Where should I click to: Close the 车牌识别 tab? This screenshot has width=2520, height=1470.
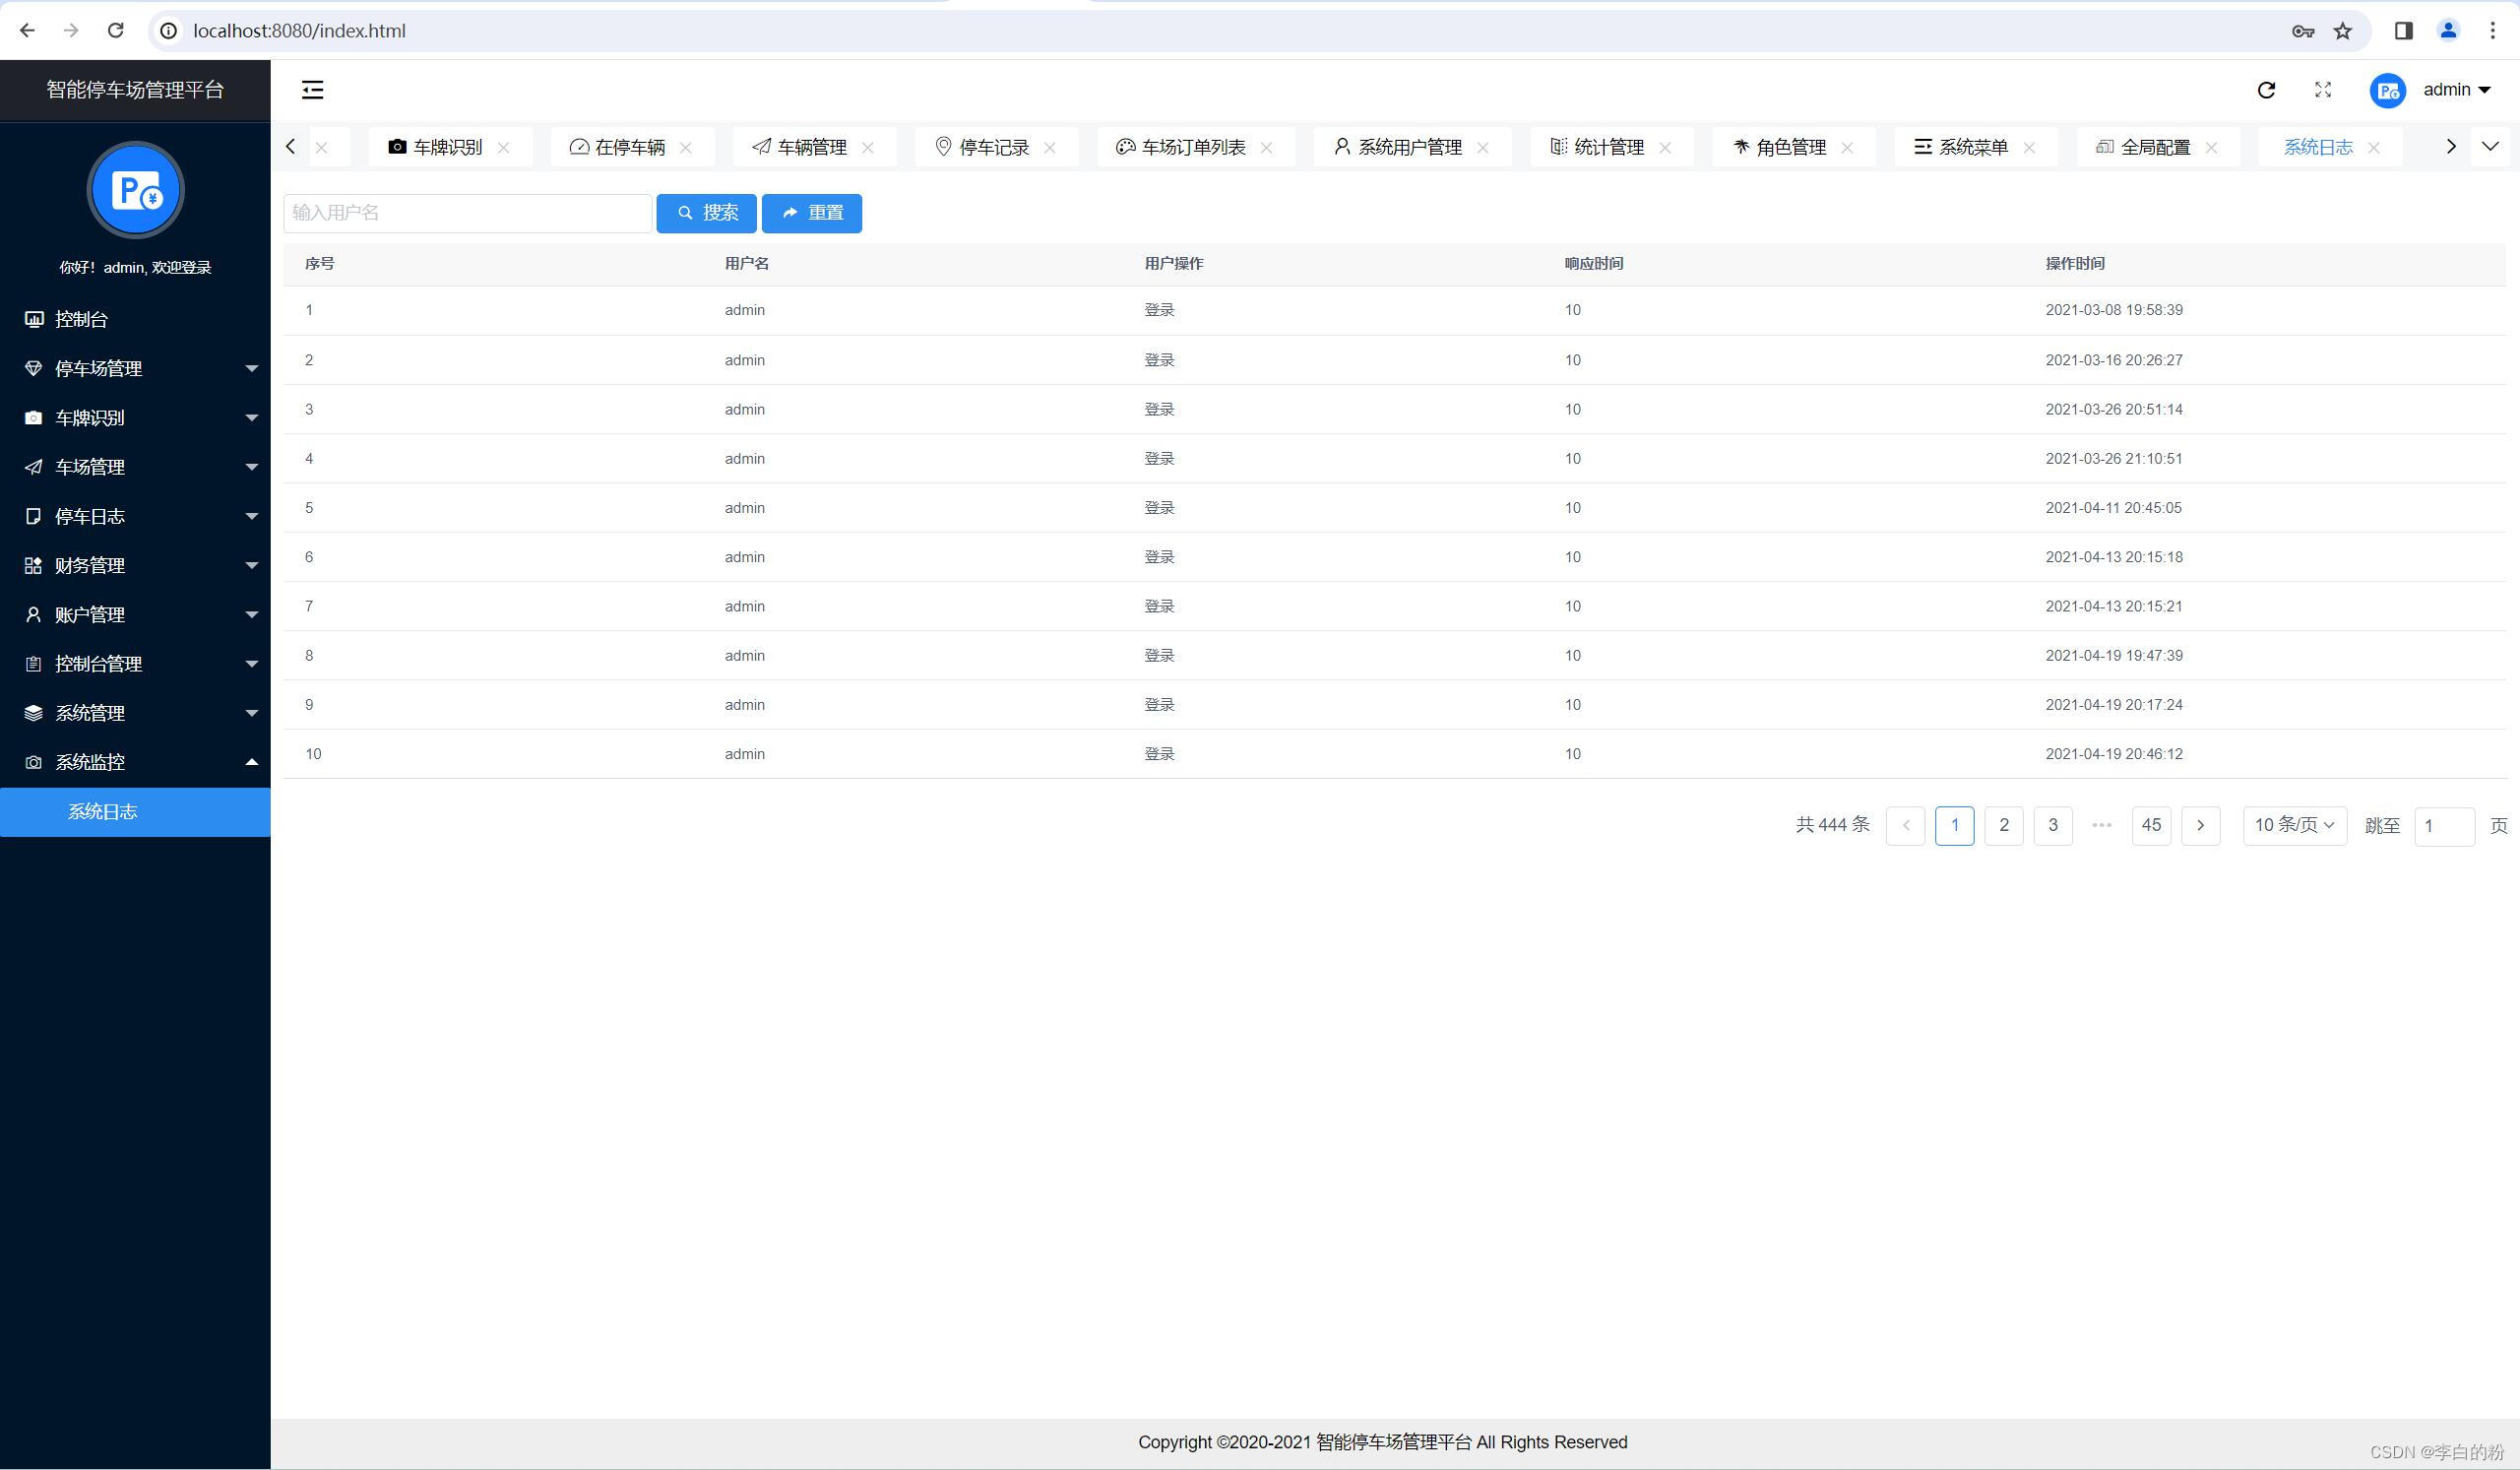pos(504,148)
